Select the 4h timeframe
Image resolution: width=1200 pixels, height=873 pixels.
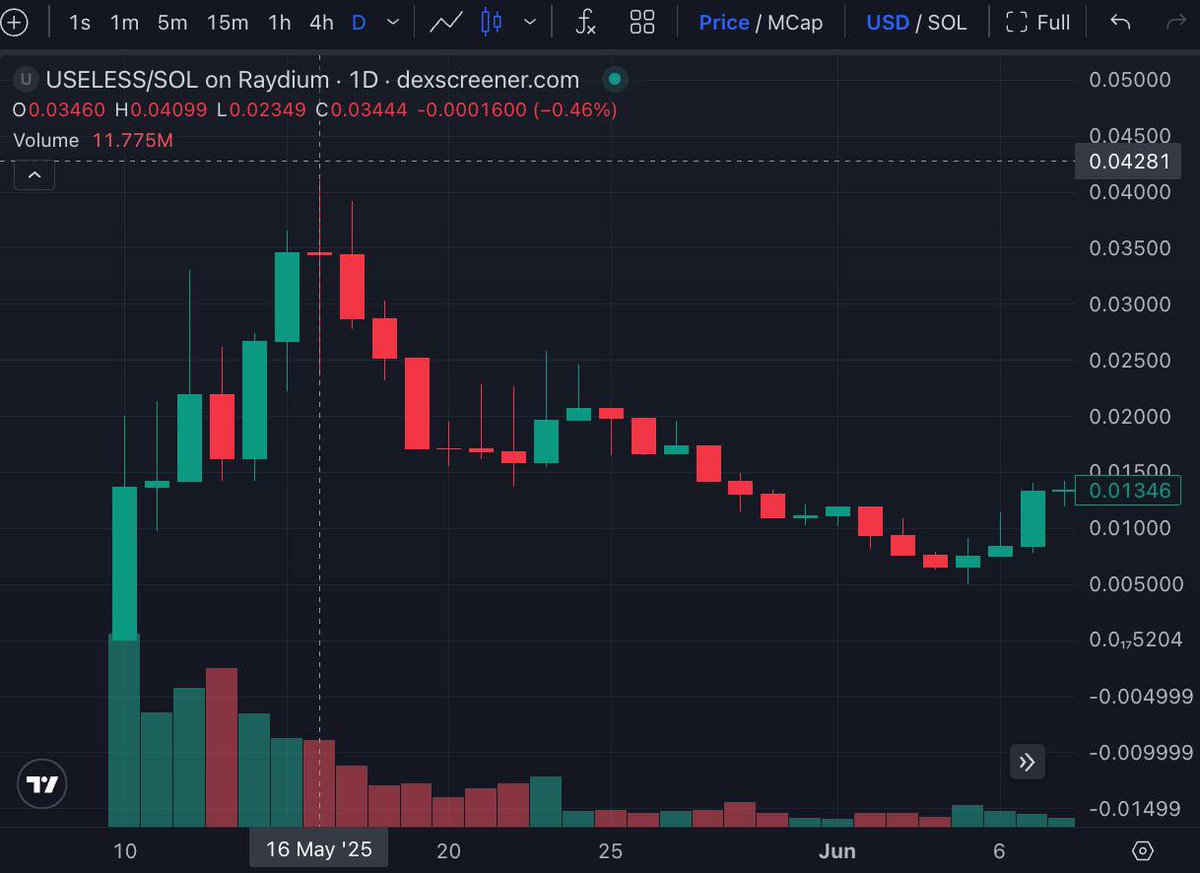(321, 22)
